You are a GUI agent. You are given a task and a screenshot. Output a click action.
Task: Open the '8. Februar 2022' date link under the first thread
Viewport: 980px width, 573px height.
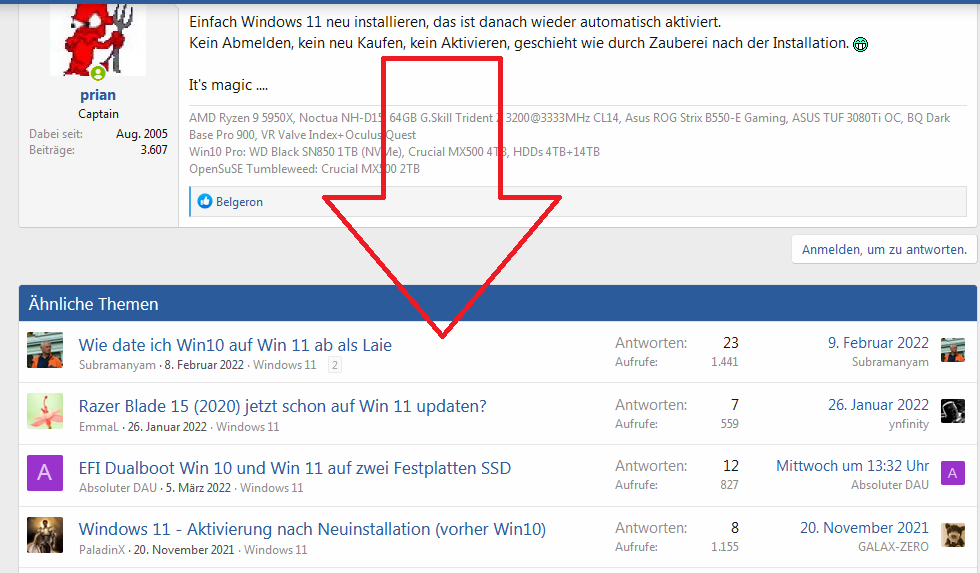click(x=204, y=365)
